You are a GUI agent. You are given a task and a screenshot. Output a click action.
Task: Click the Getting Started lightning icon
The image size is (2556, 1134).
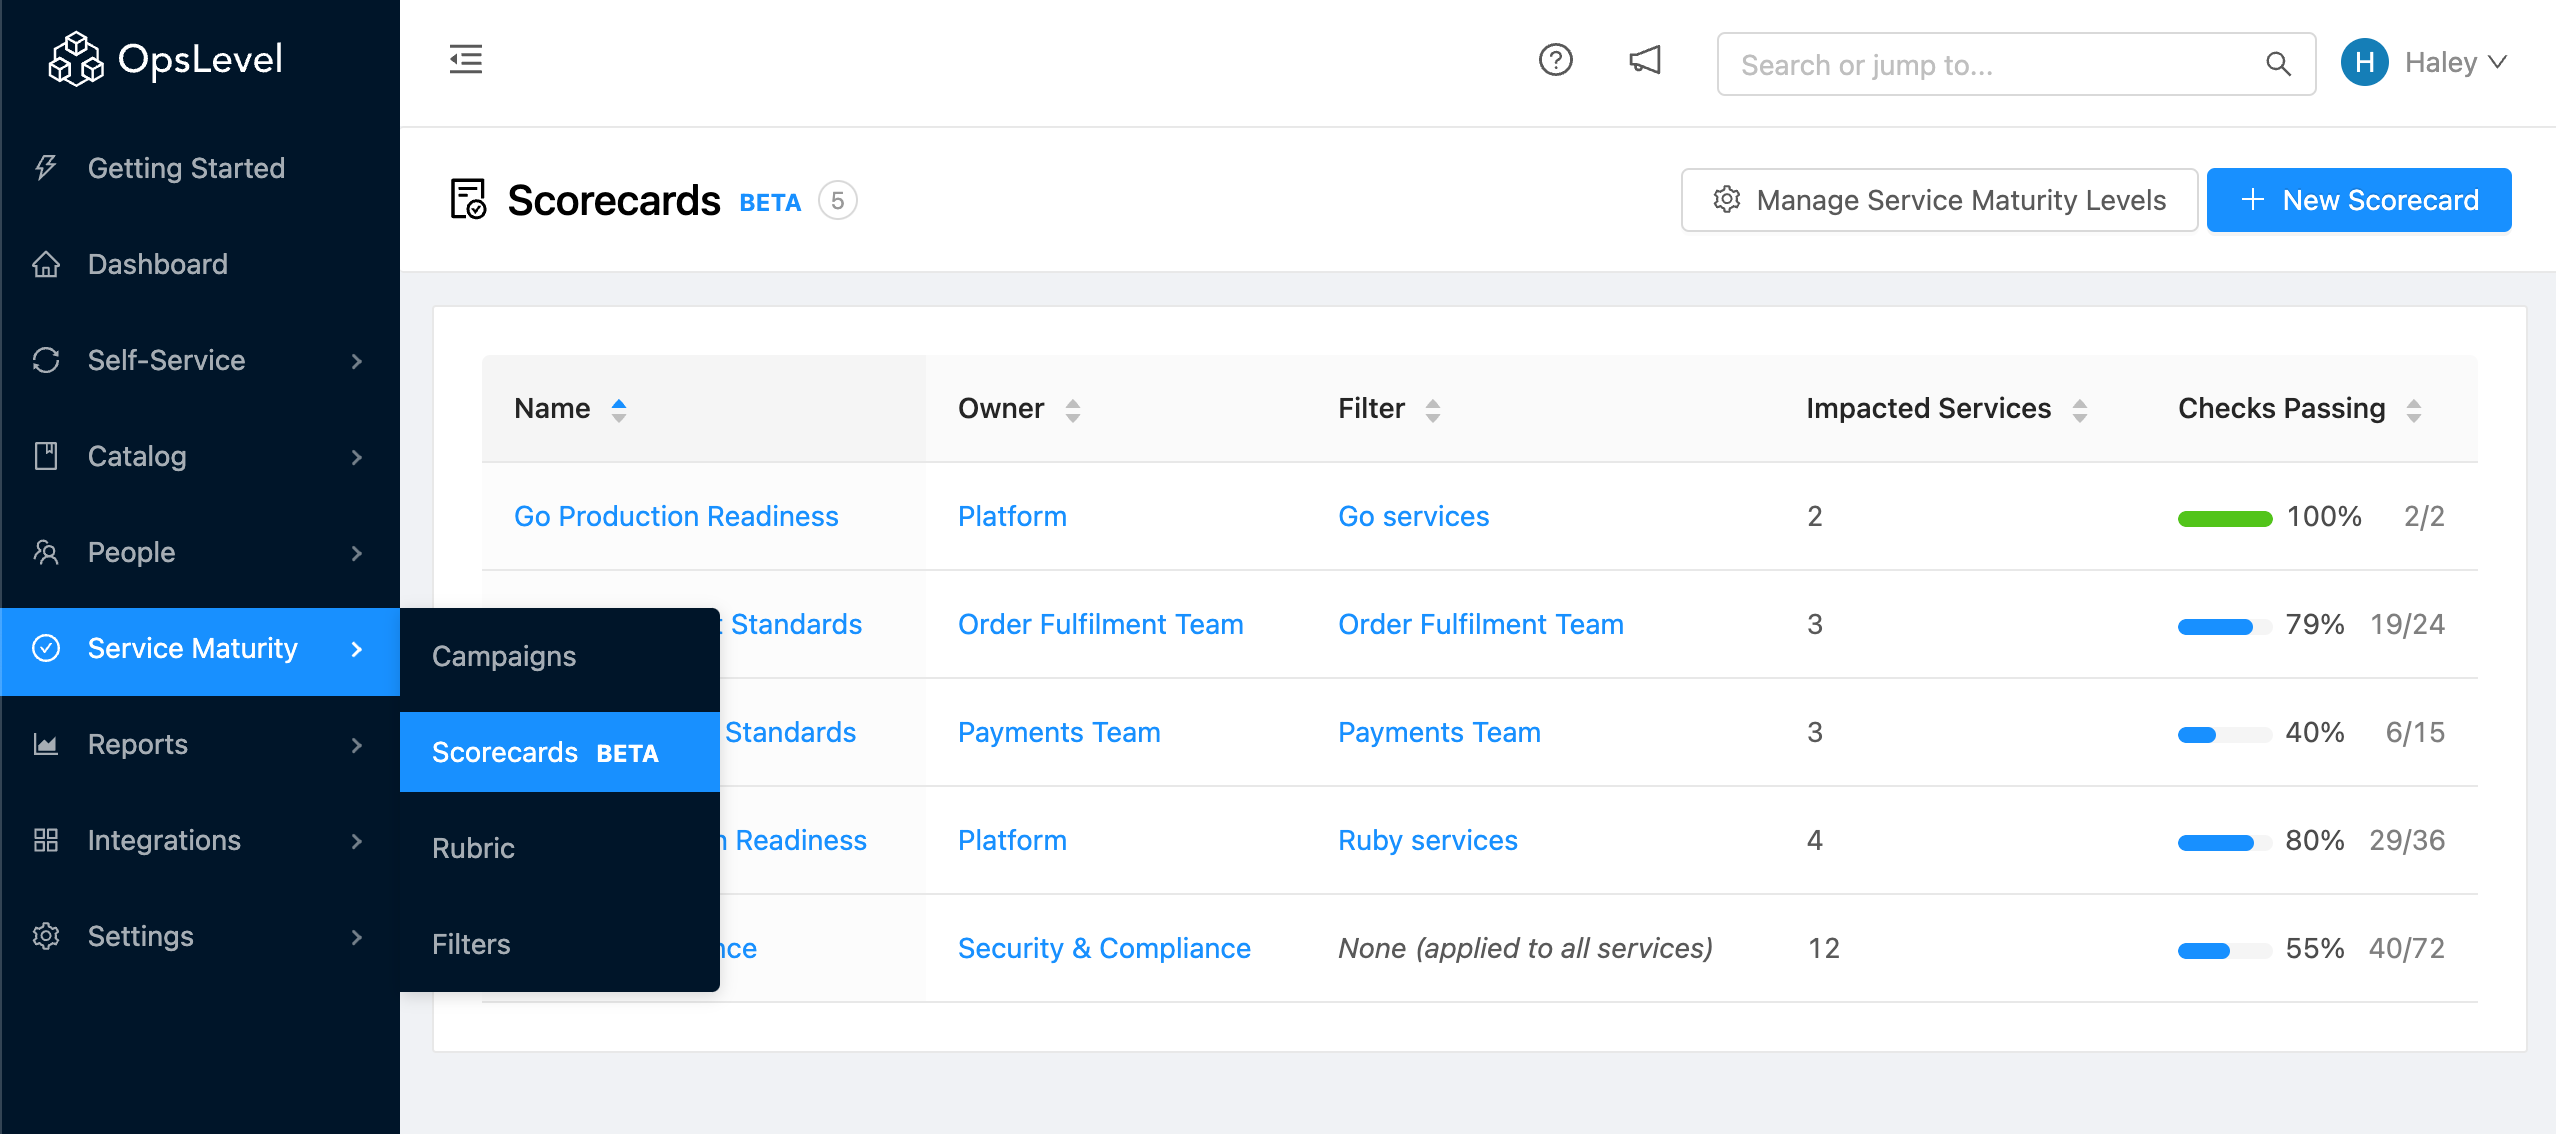coord(46,168)
